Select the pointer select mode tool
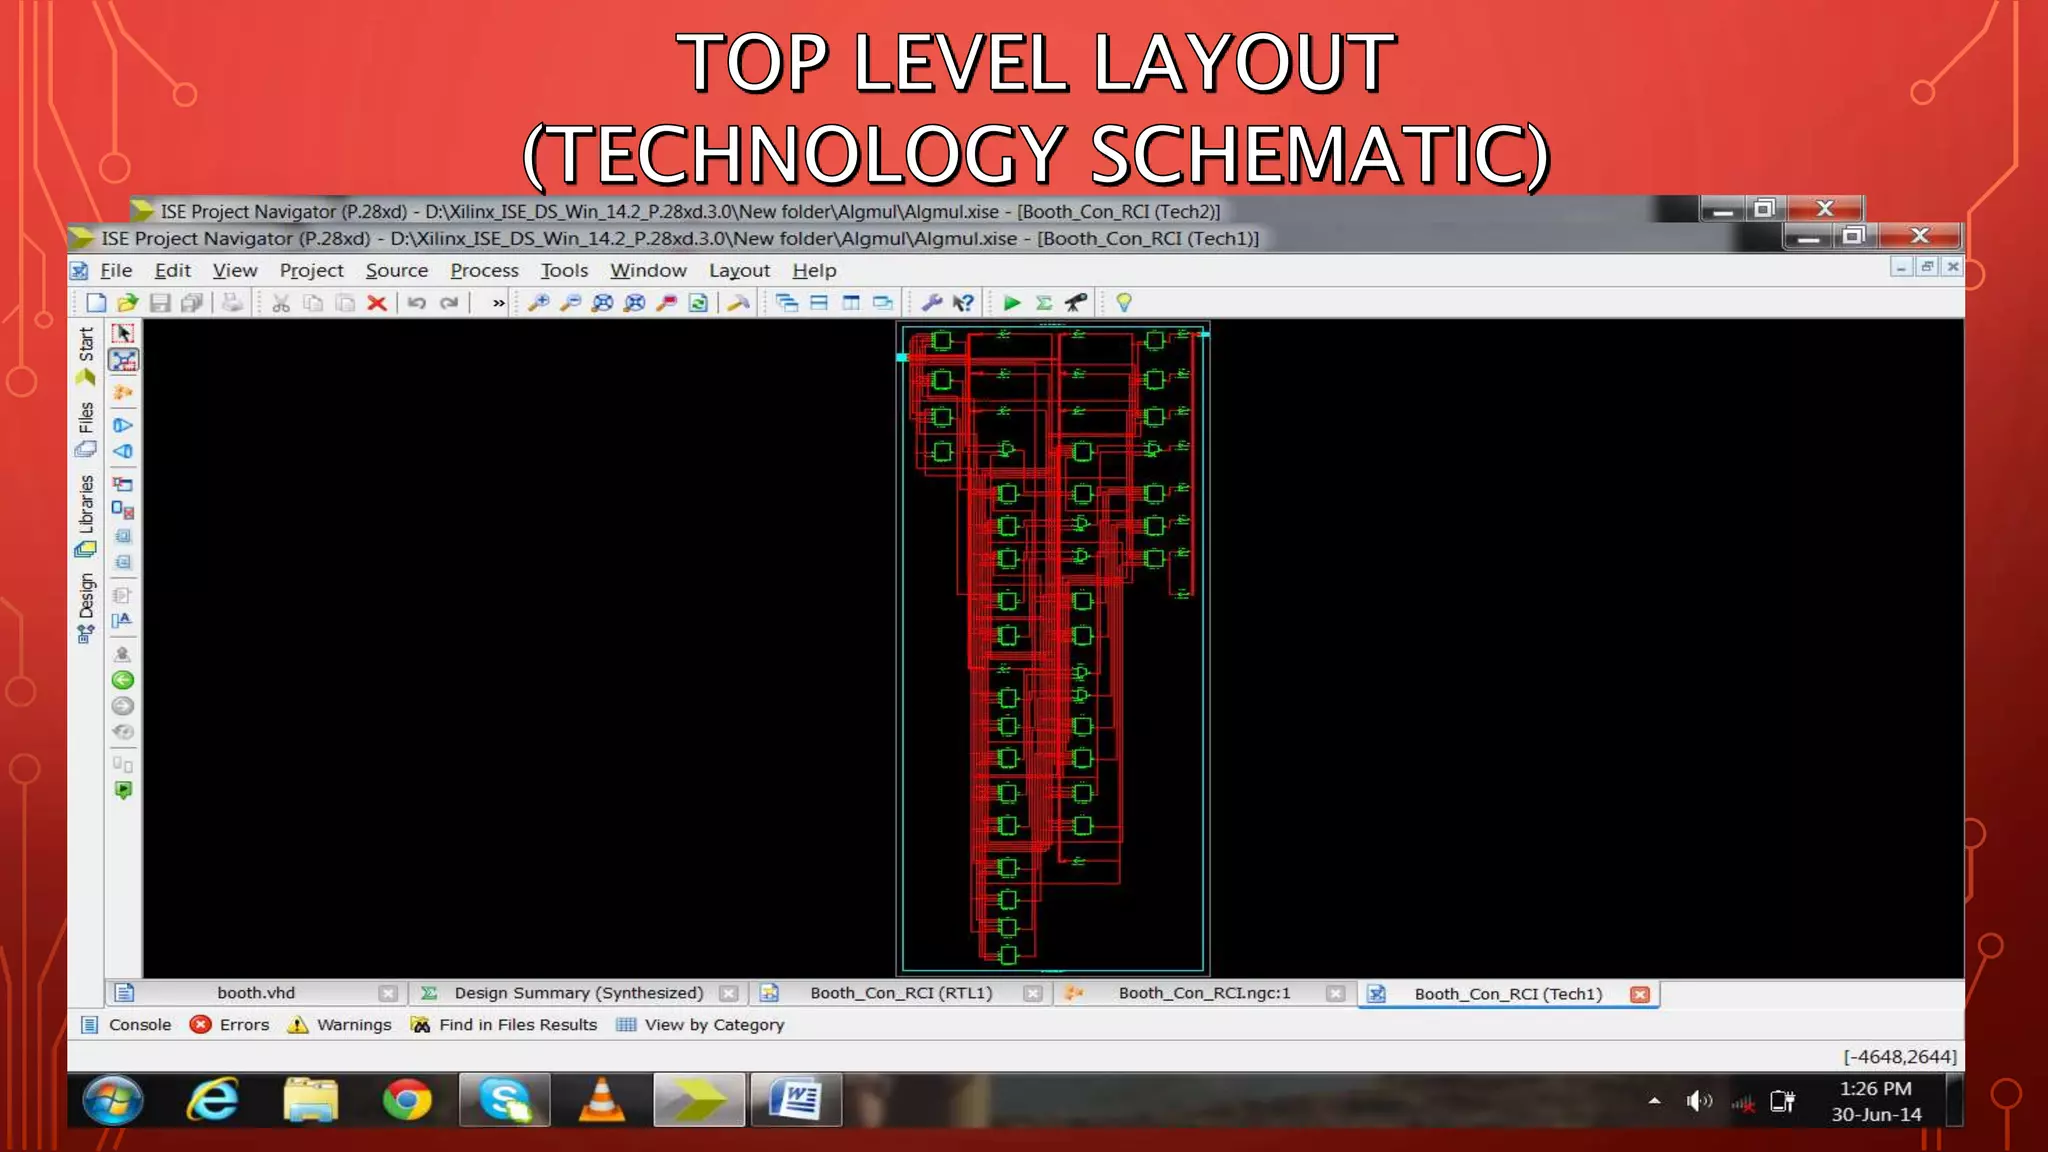 click(123, 333)
